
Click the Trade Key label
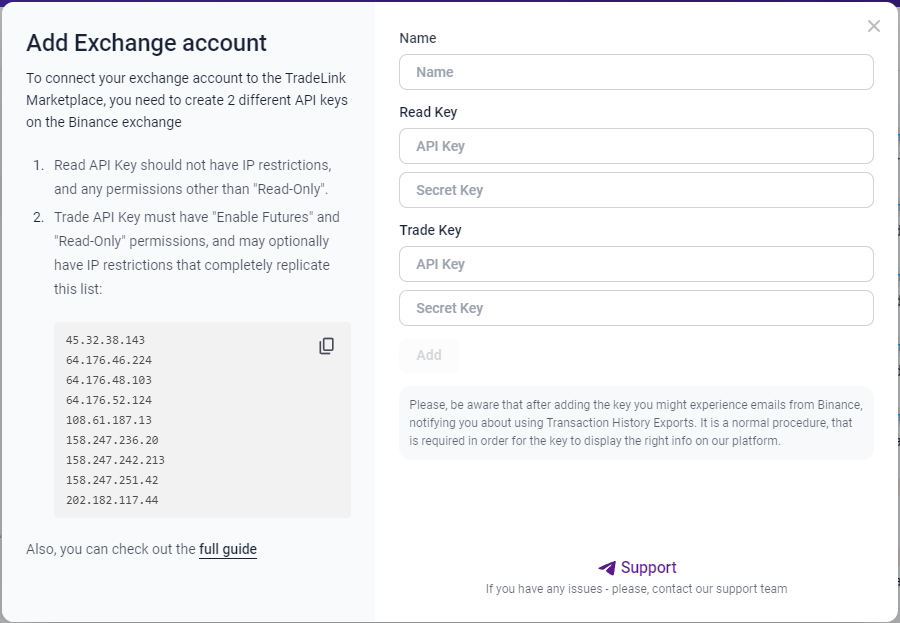[x=430, y=230]
